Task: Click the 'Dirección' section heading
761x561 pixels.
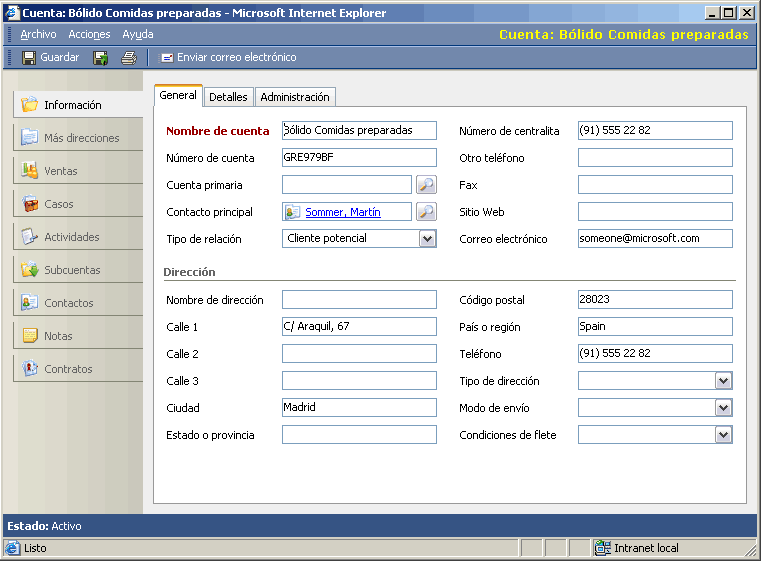Action: pyautogui.click(x=189, y=272)
